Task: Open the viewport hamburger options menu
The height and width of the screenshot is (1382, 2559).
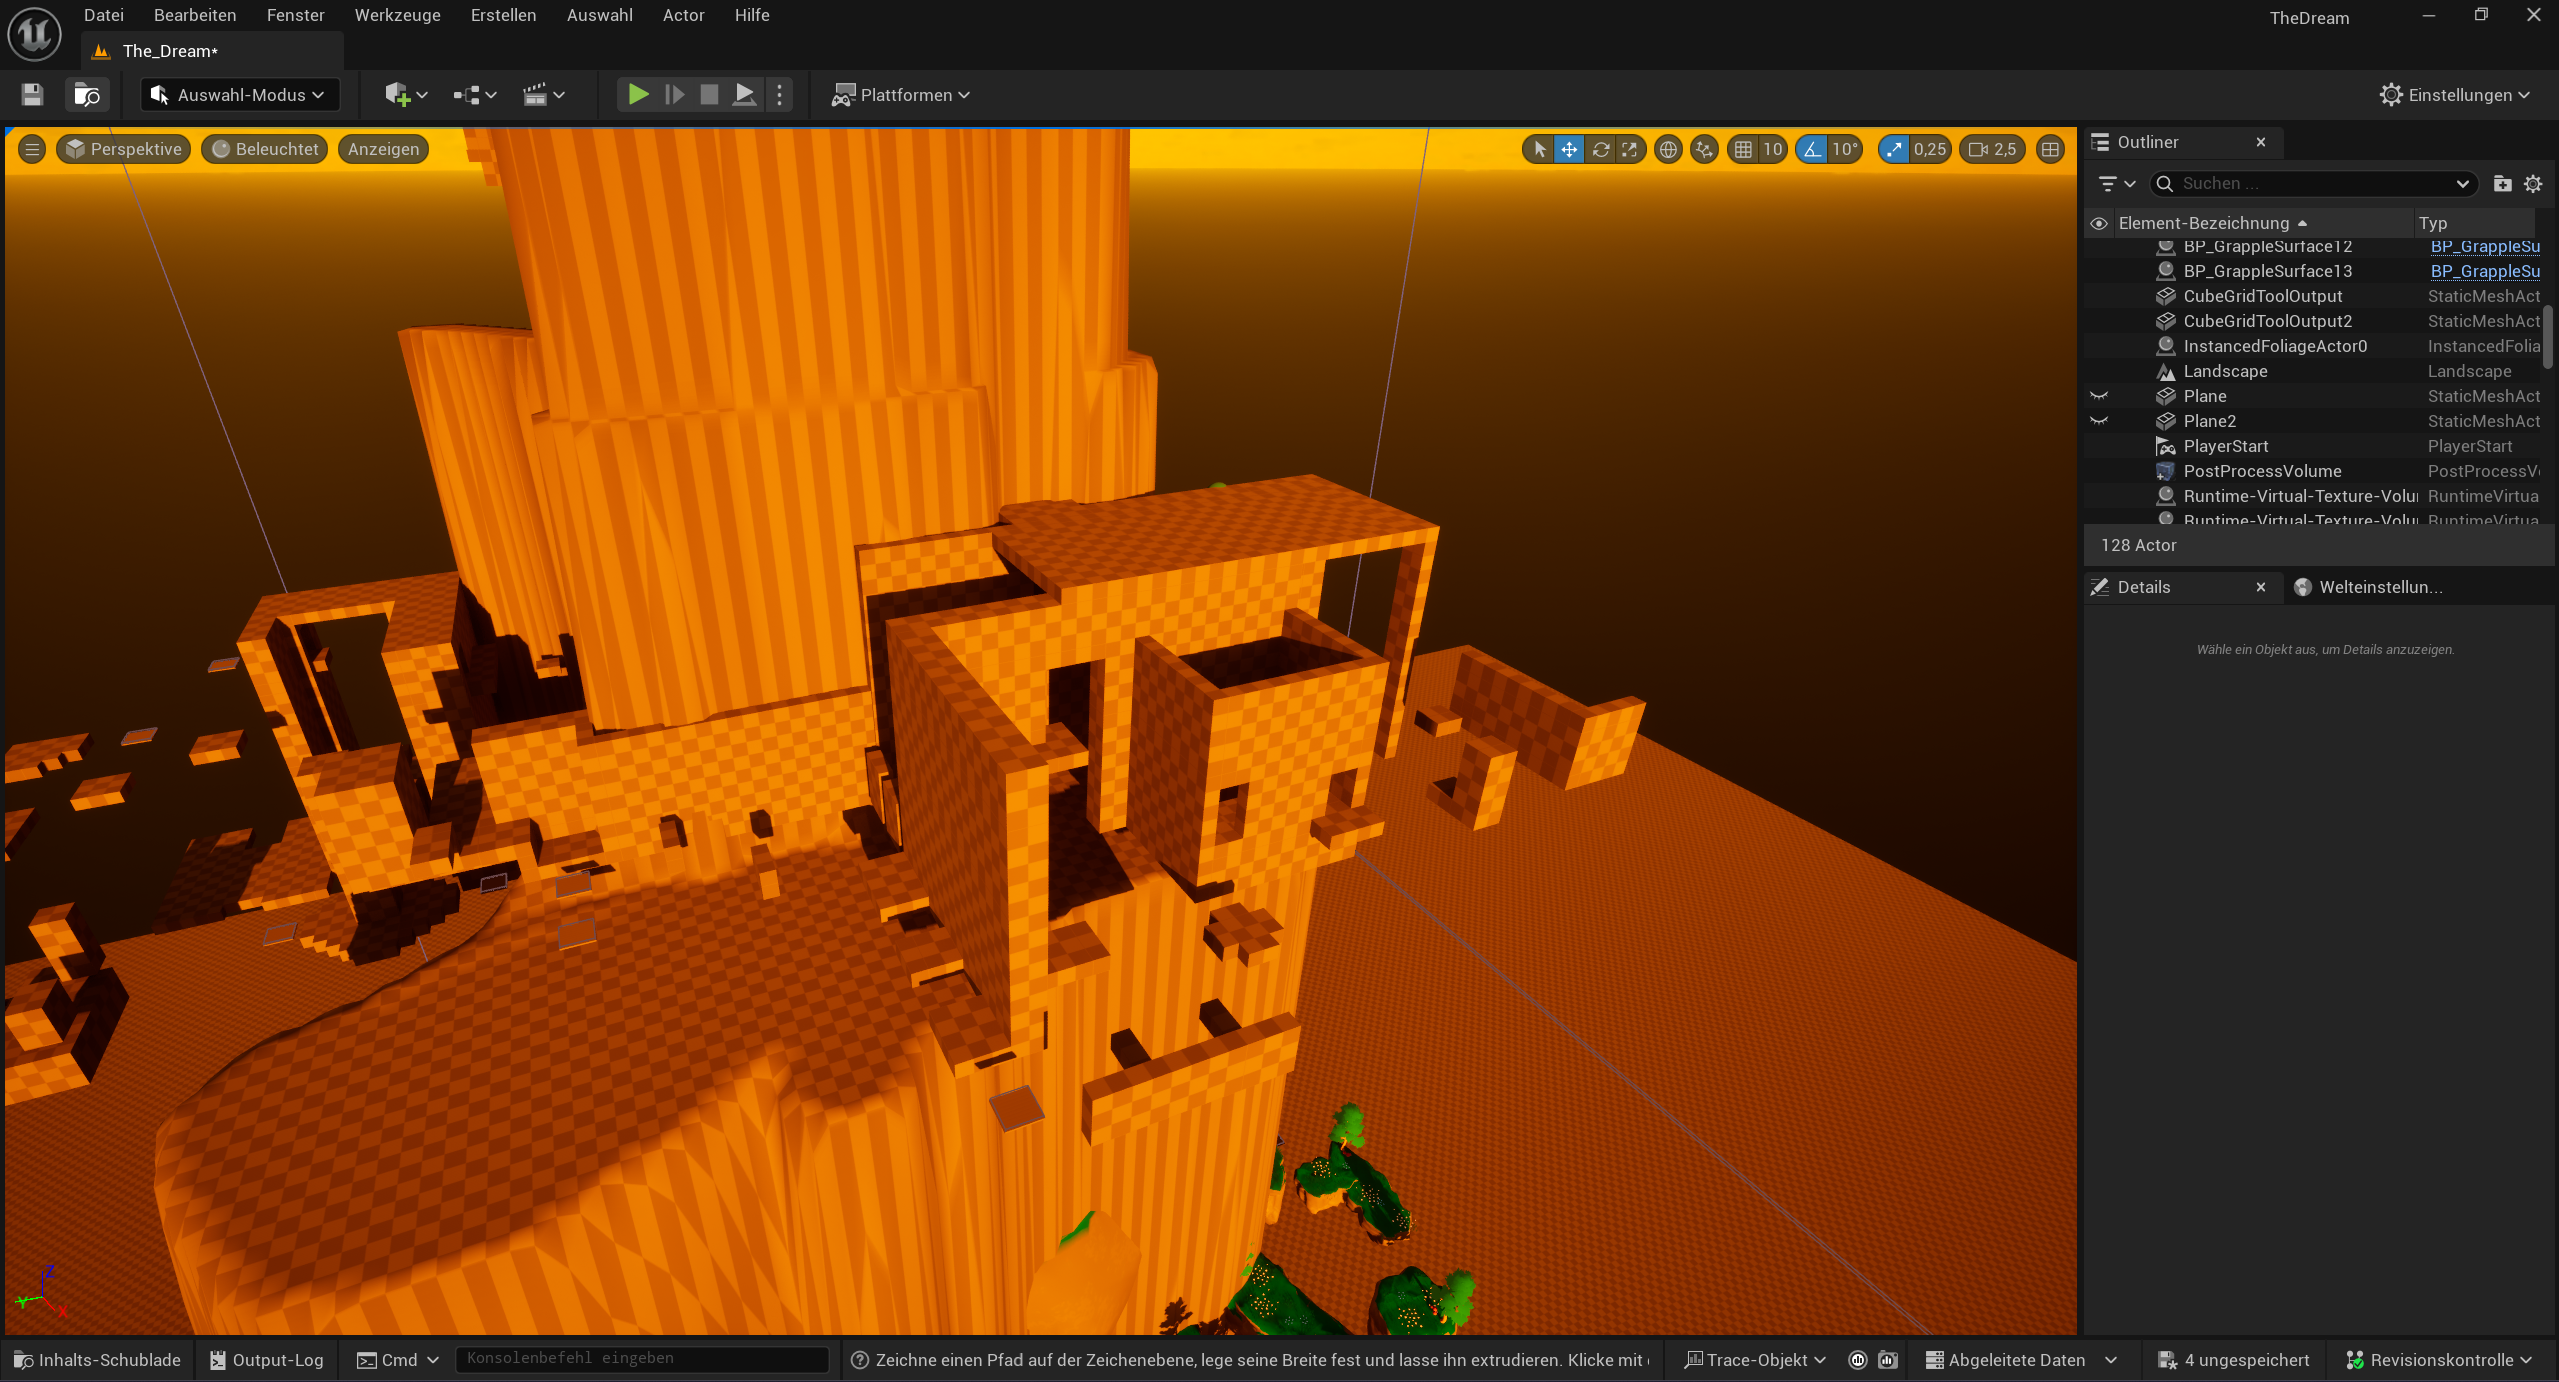Action: [32, 150]
